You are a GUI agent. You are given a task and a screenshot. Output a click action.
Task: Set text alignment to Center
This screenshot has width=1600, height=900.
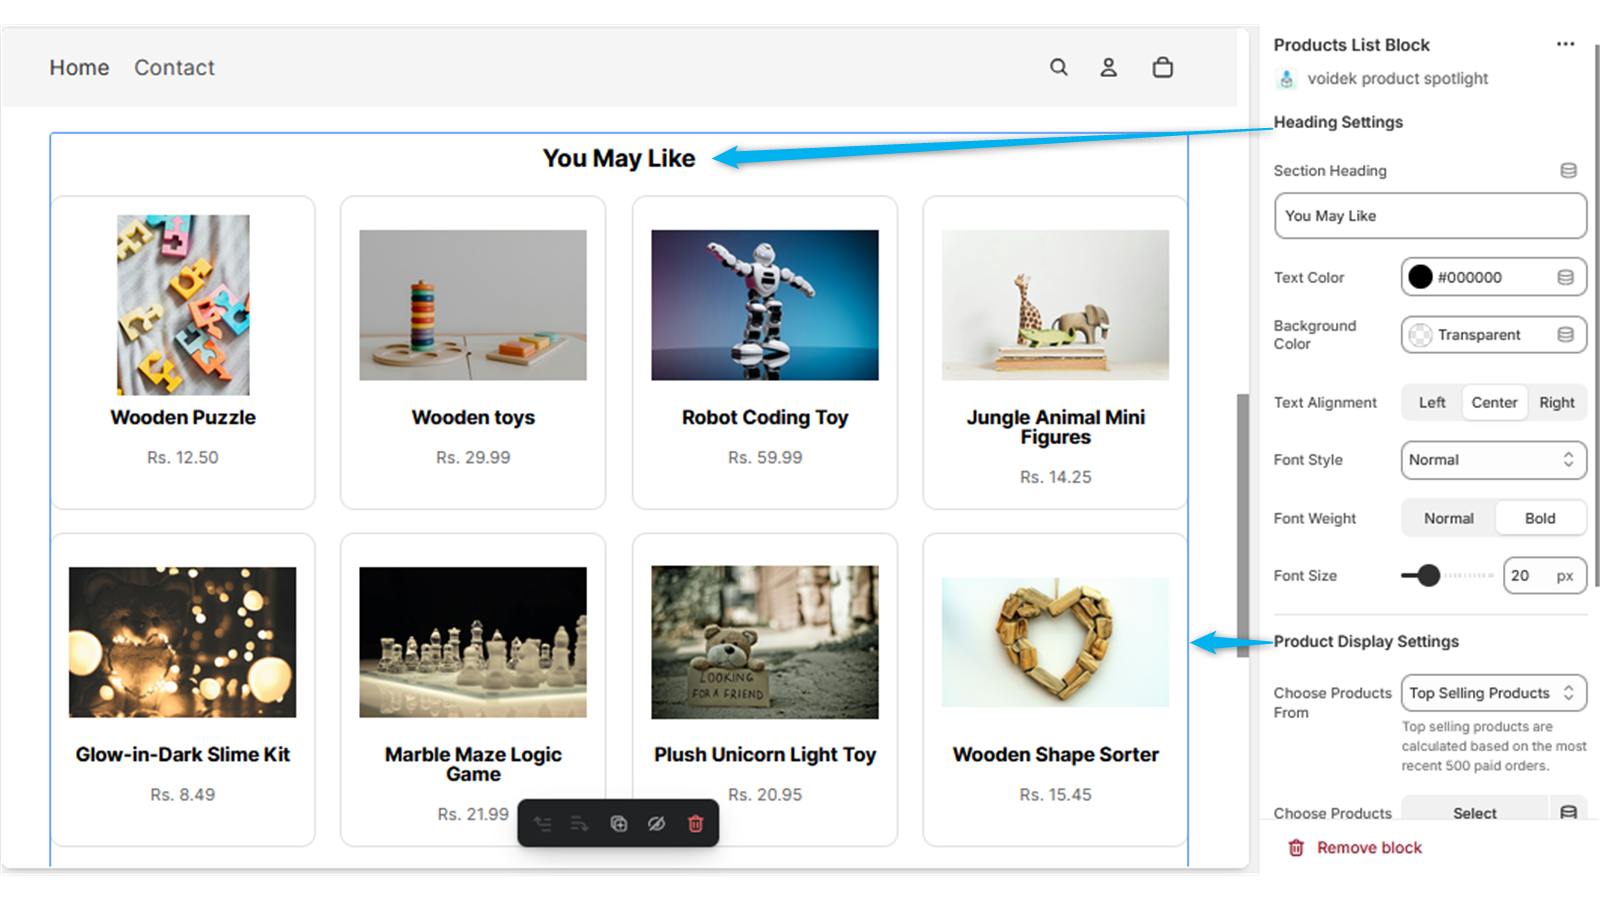coord(1494,402)
